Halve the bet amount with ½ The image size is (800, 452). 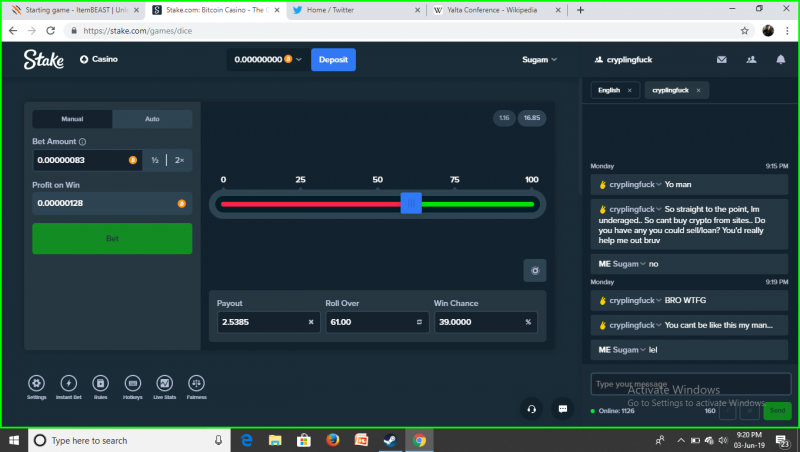[155, 160]
